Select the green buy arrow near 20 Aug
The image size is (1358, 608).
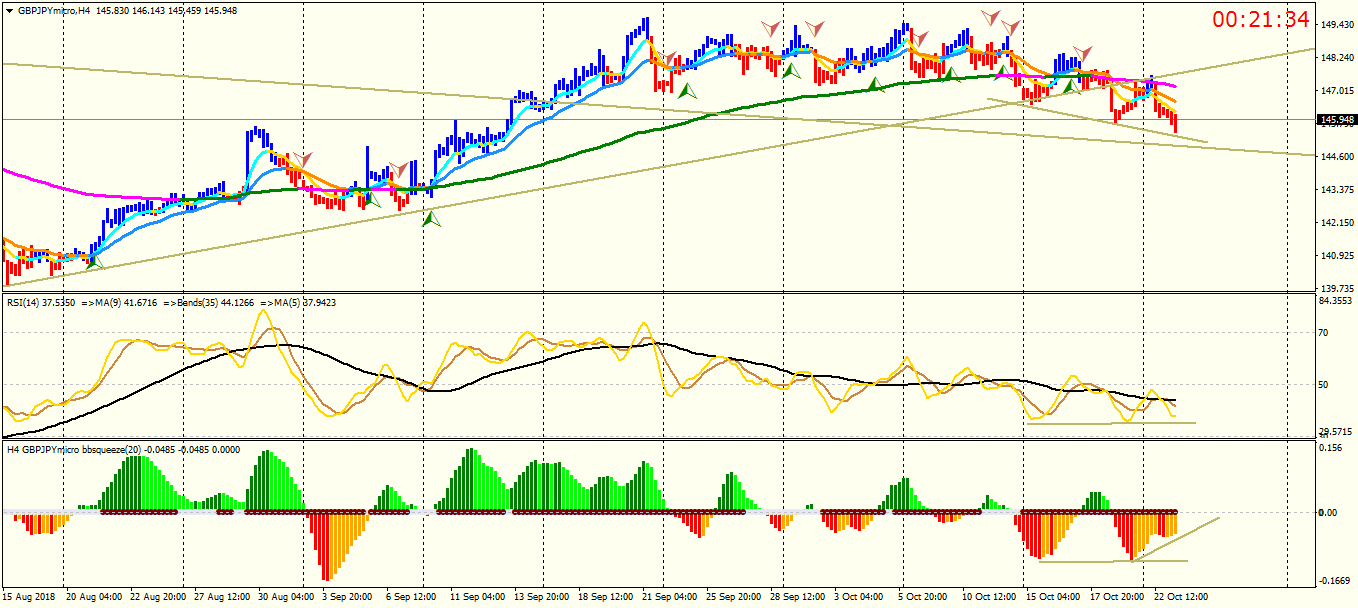tap(96, 261)
